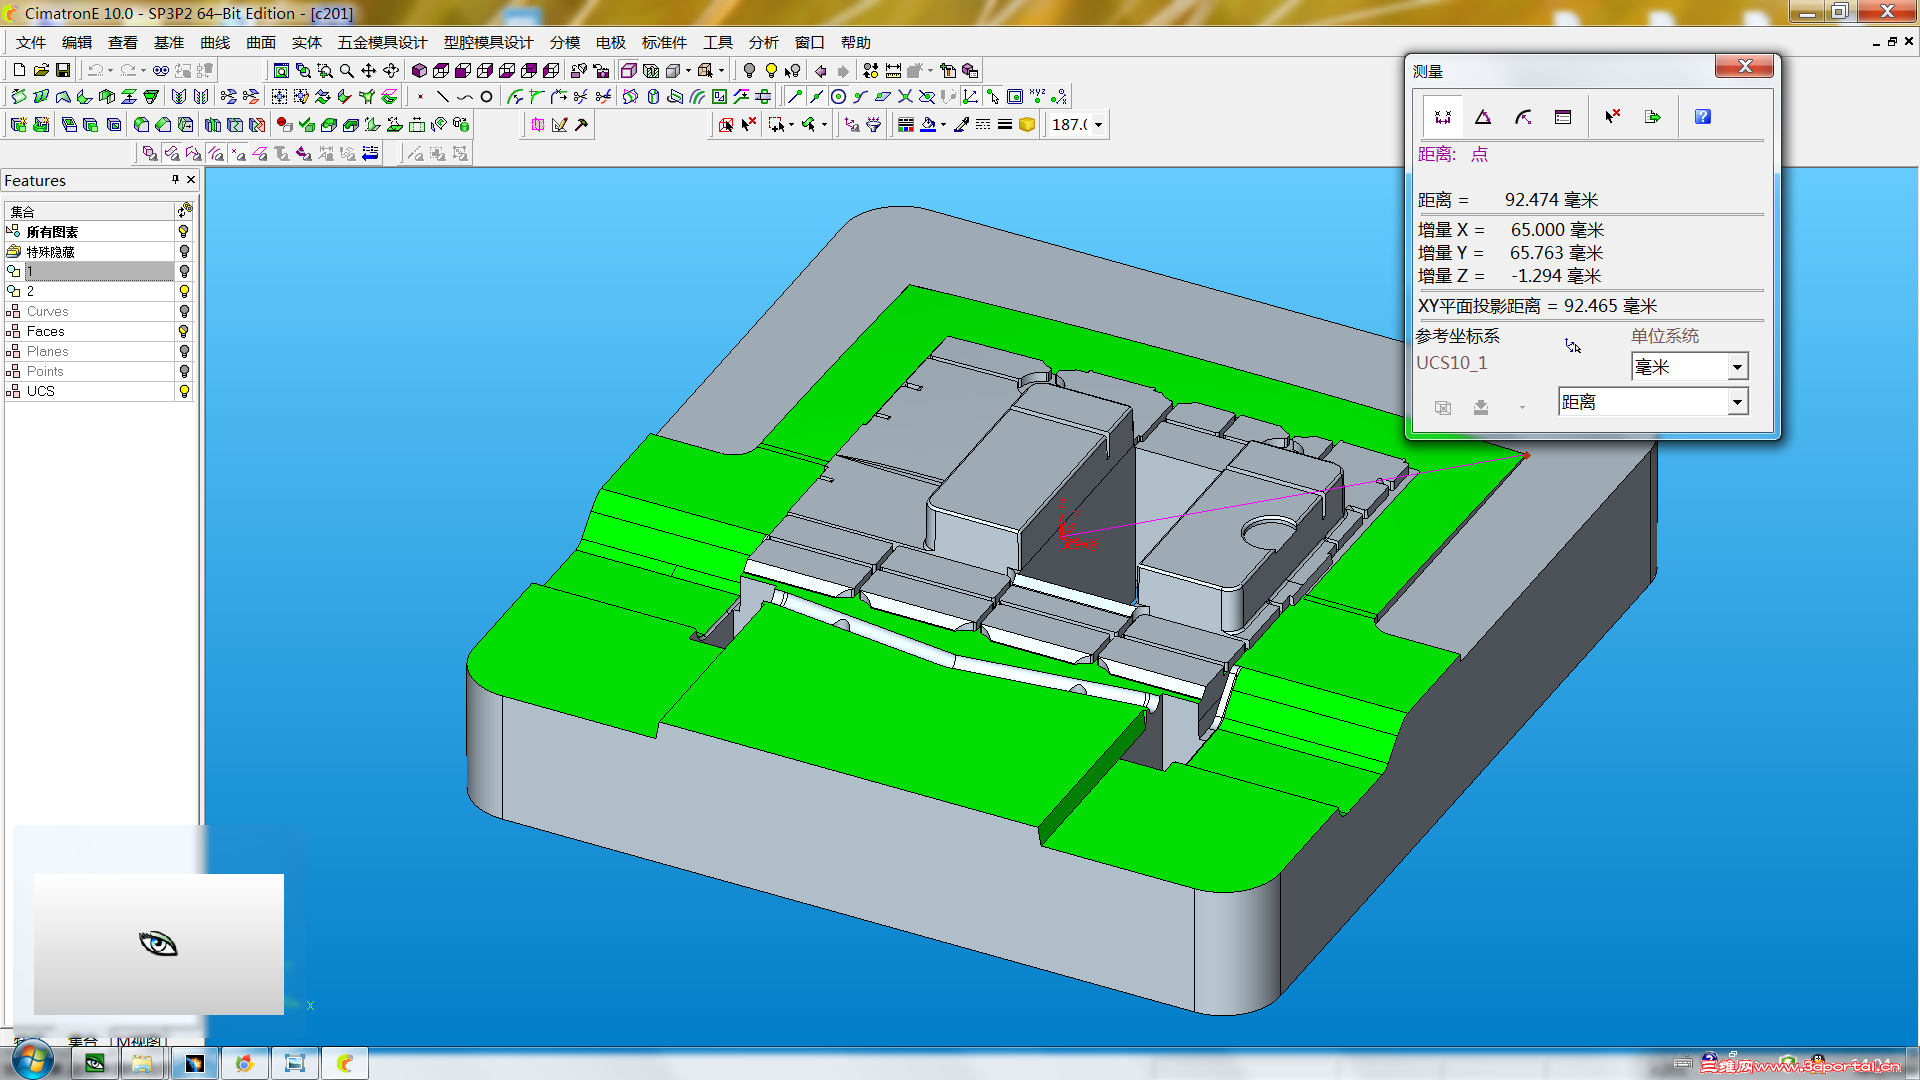Toggle lightbulb visibility for UCS set
Screen dimensions: 1920x1080
tap(184, 391)
